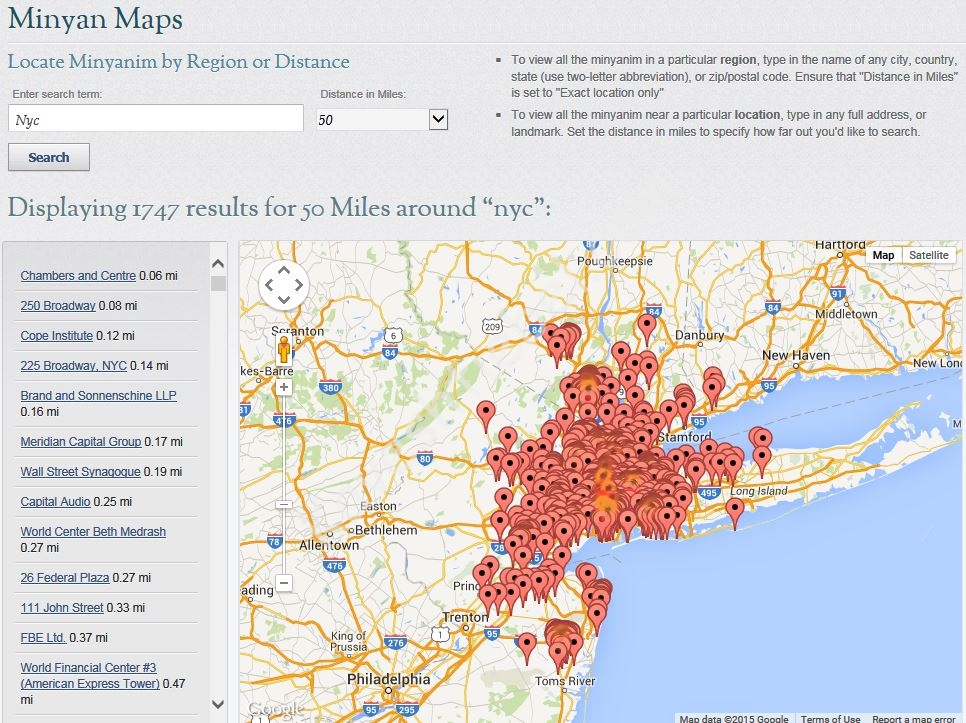Click the isolated marker on Long Island's south shore
This screenshot has width=966, height=723.
click(735, 508)
